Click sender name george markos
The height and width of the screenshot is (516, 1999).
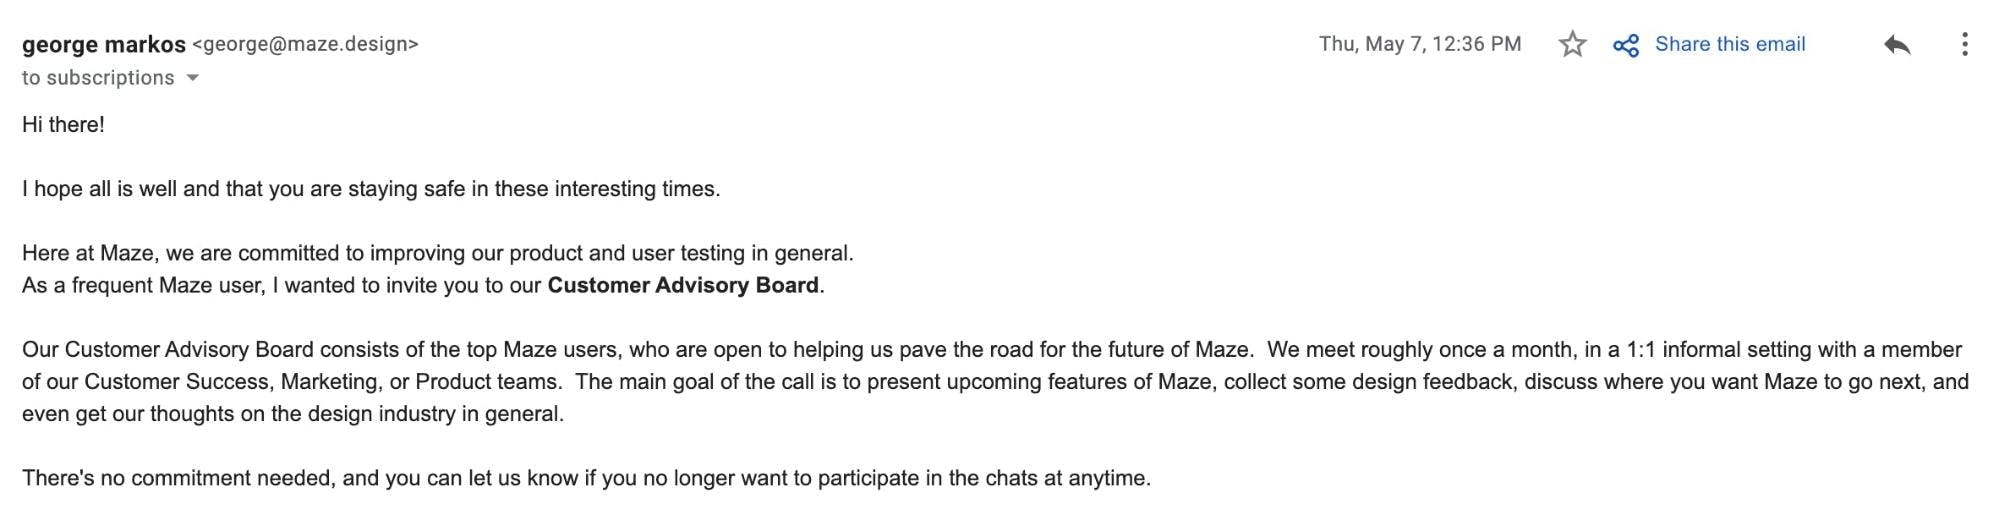tap(104, 44)
